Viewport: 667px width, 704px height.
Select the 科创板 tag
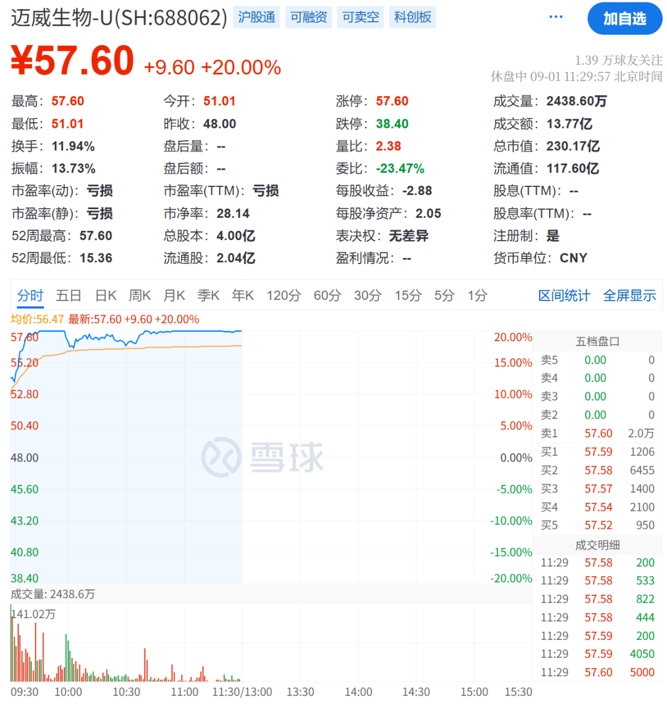[412, 17]
